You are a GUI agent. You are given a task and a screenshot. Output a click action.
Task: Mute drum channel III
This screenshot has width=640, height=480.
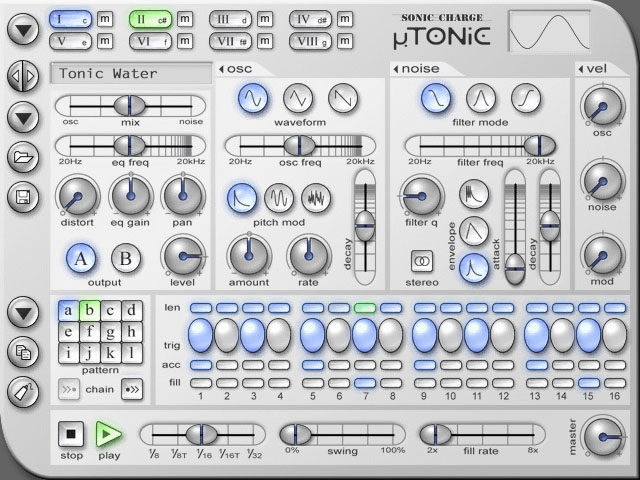265,19
